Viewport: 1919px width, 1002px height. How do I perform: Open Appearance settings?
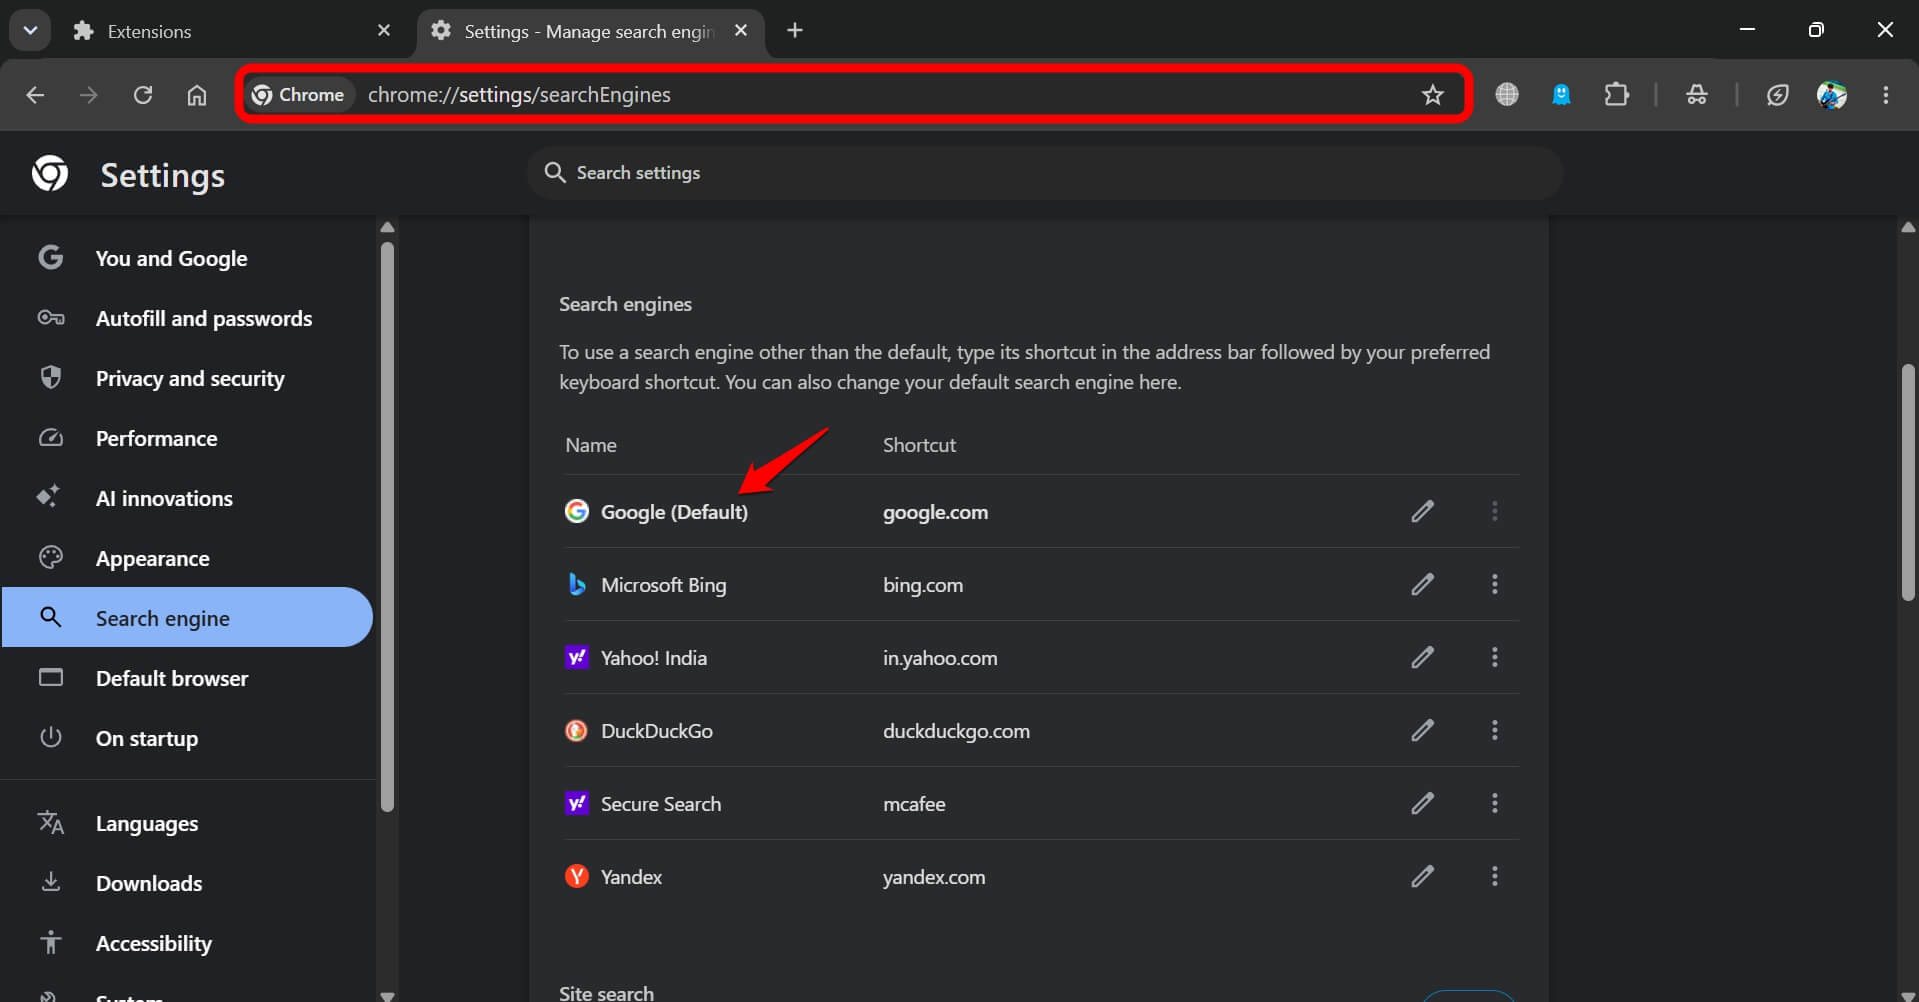(187, 558)
